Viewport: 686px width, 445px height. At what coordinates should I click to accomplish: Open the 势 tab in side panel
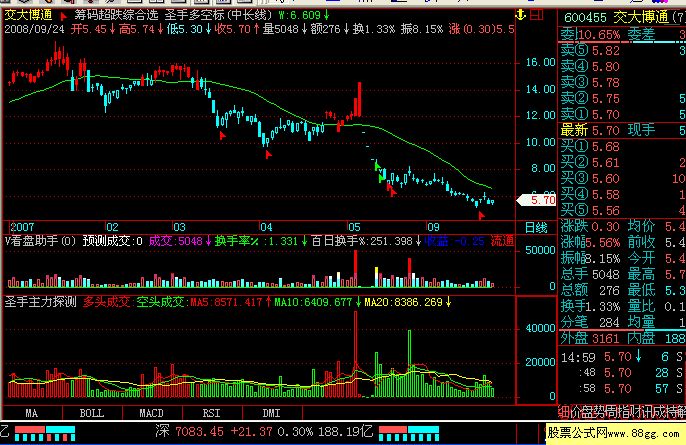[x=601, y=411]
